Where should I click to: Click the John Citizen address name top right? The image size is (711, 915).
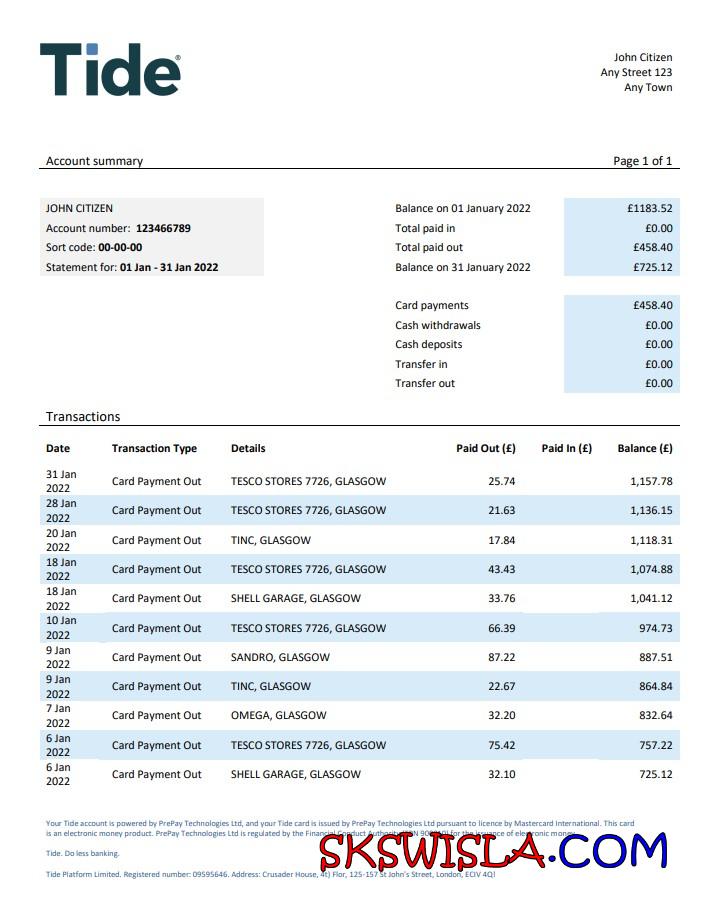click(x=642, y=57)
